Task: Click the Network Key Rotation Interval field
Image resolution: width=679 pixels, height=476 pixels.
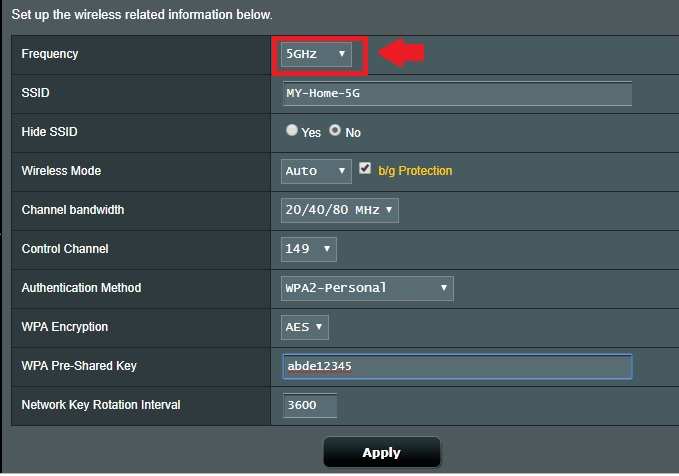Action: (309, 405)
